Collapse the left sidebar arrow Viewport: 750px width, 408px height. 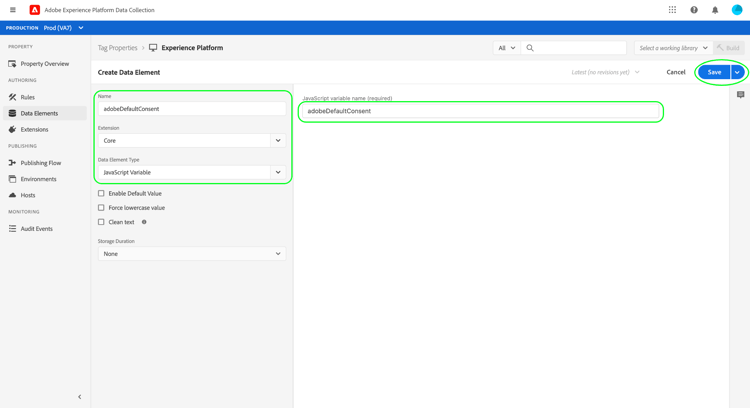79,397
